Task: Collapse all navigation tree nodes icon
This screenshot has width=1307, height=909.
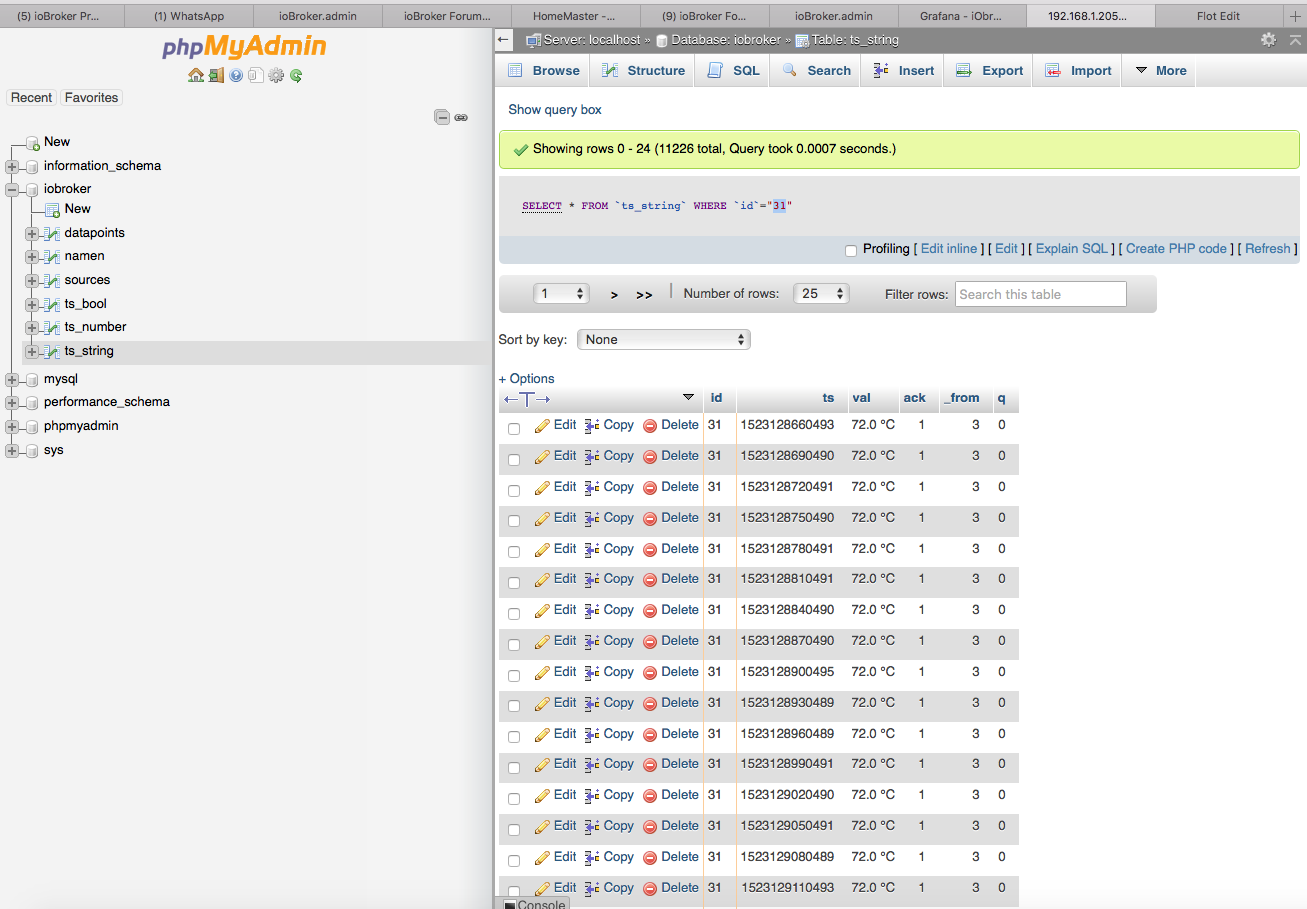Action: (x=442, y=117)
